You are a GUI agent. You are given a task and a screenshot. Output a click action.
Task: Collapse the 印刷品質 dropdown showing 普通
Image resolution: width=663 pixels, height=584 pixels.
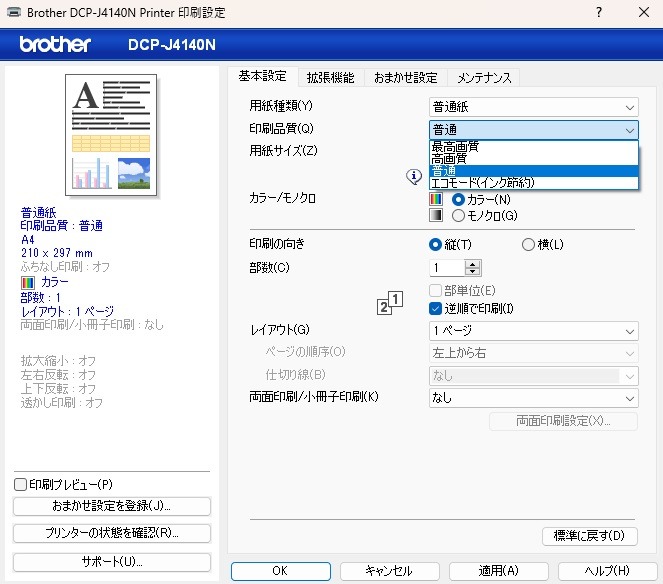pyautogui.click(x=534, y=130)
